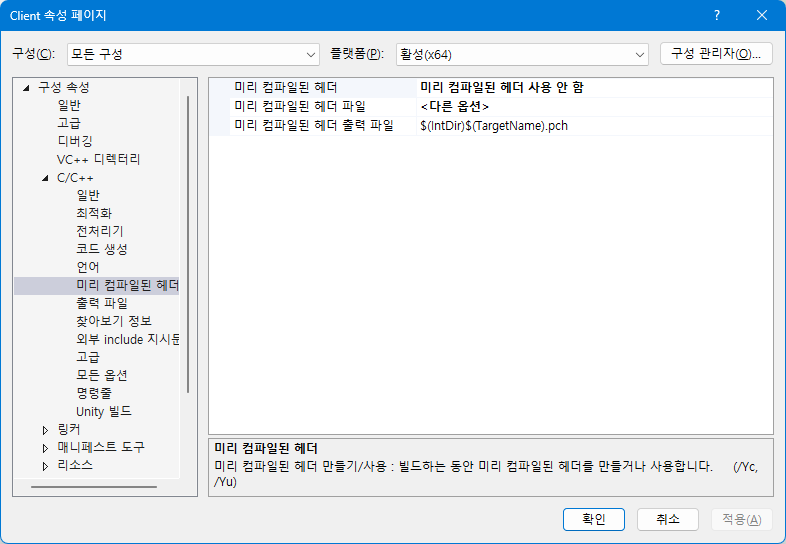Select 일반 under 구성 속성
786x544 pixels.
pyautogui.click(x=69, y=105)
